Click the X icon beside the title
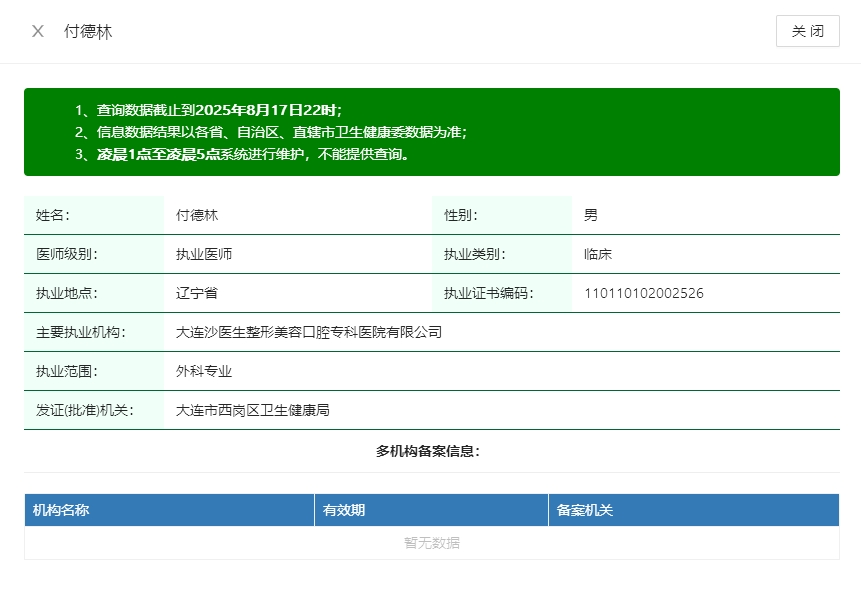861x612 pixels. (38, 31)
